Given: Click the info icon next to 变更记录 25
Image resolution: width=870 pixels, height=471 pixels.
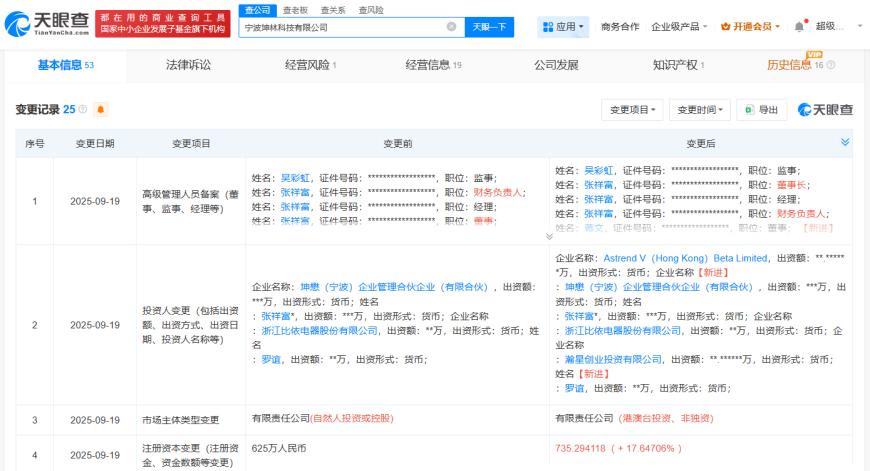Looking at the screenshot, I should pos(83,109).
